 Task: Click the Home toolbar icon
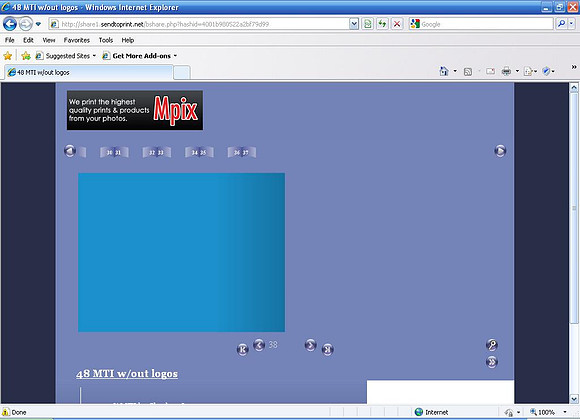coord(444,71)
